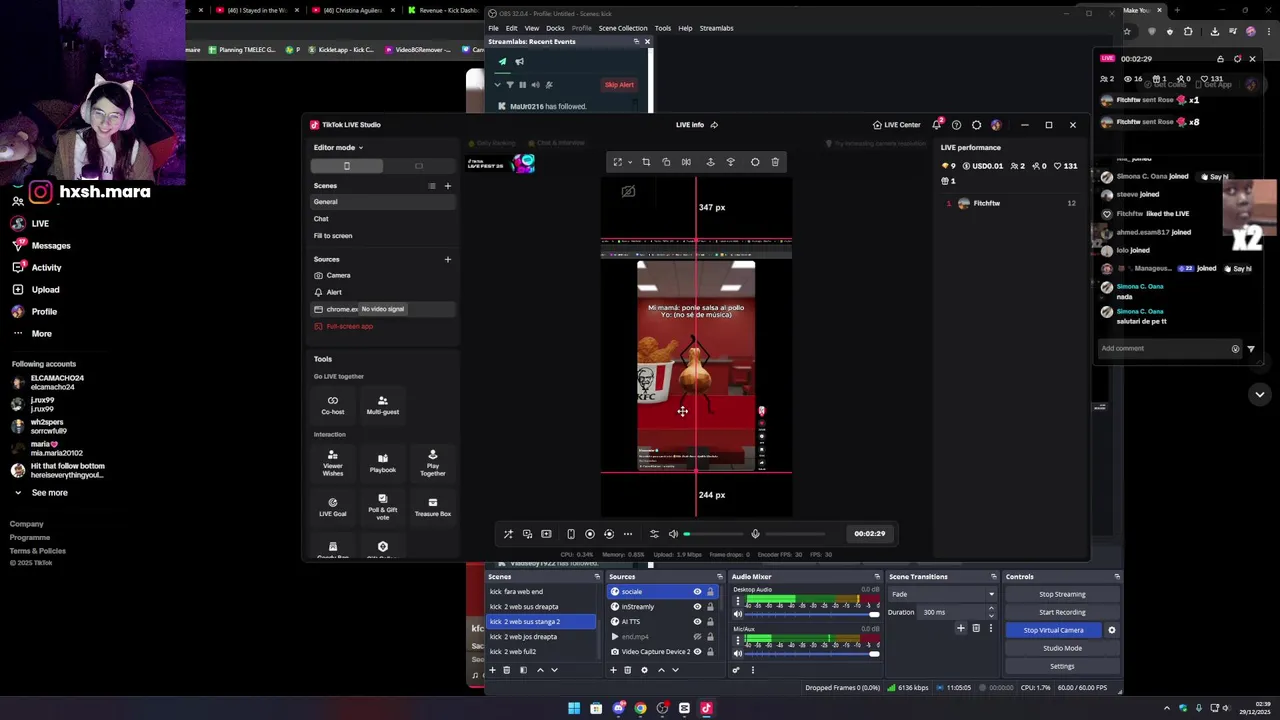1280x720 pixels.
Task: Expand the fit-to-screen dropdown arrow in the preview toolbar
Action: tap(630, 162)
